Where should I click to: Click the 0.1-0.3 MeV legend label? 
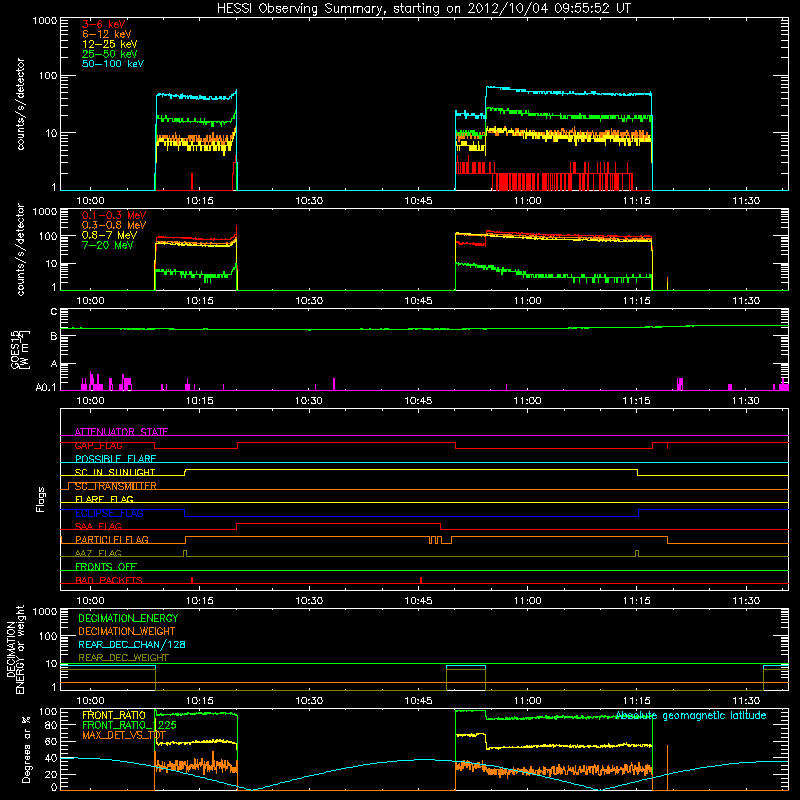(114, 215)
